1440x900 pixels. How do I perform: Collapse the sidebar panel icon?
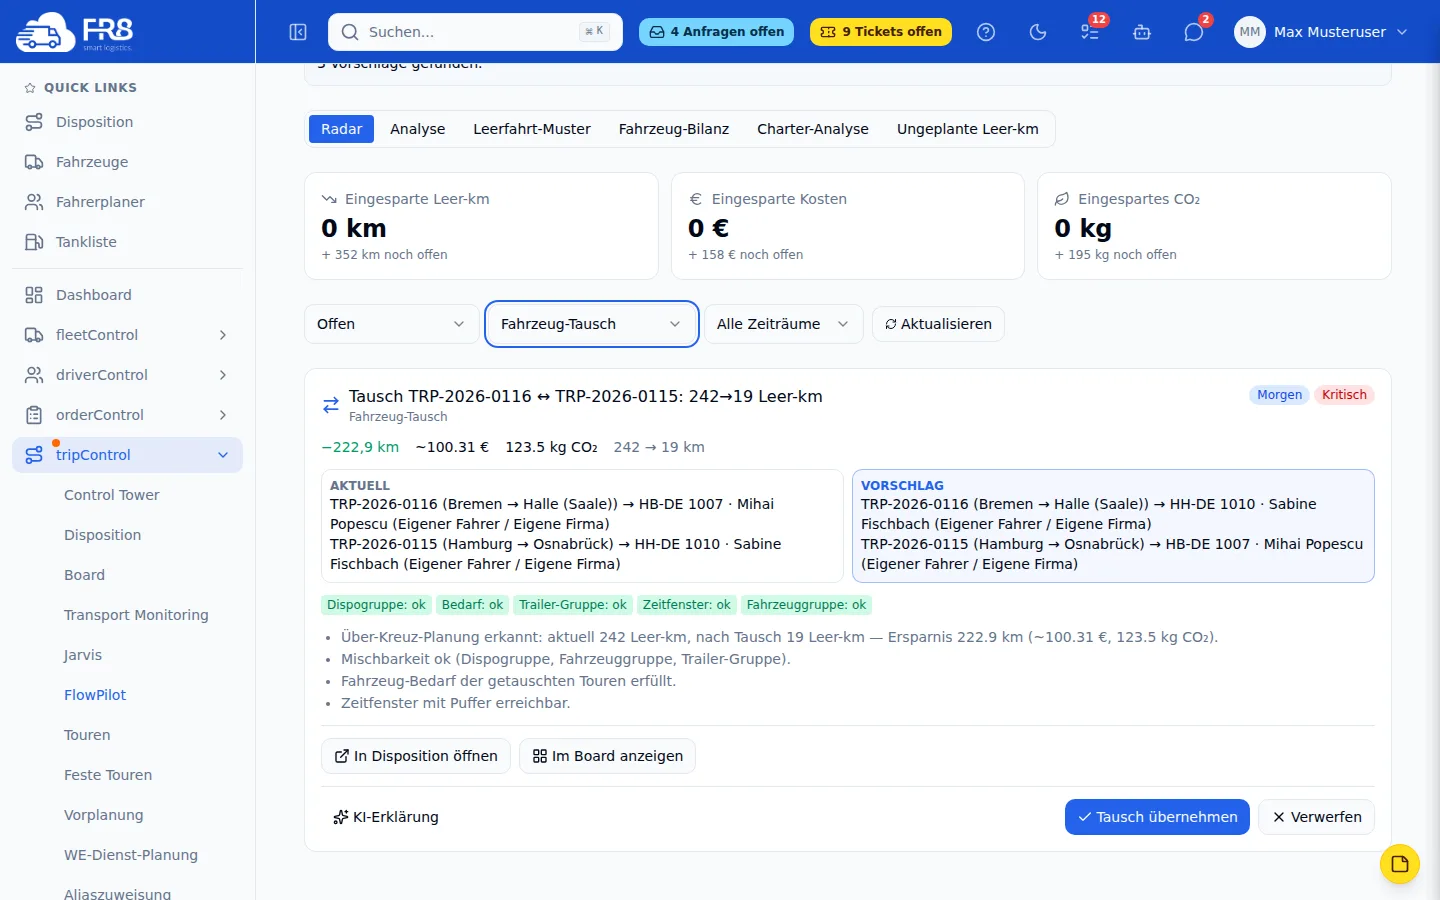[298, 32]
